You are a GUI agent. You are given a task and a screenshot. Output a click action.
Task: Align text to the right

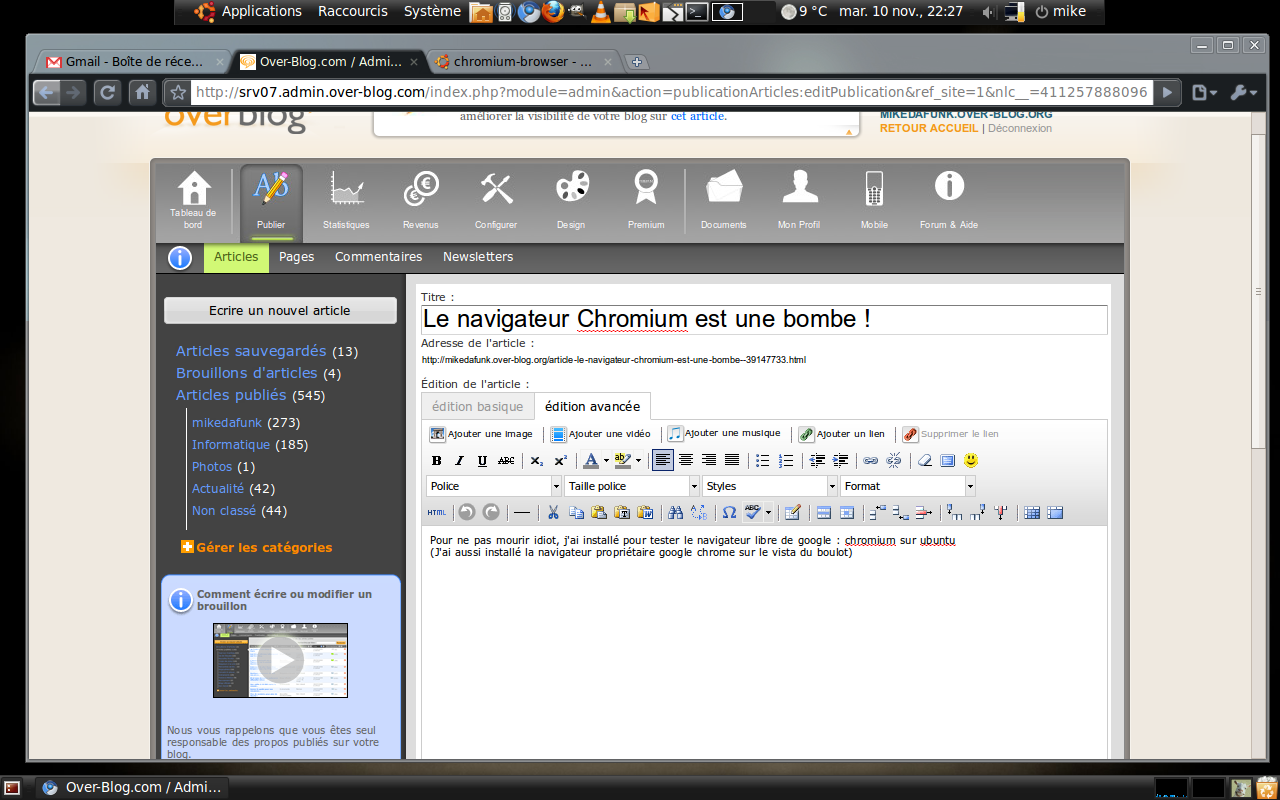[x=709, y=461]
